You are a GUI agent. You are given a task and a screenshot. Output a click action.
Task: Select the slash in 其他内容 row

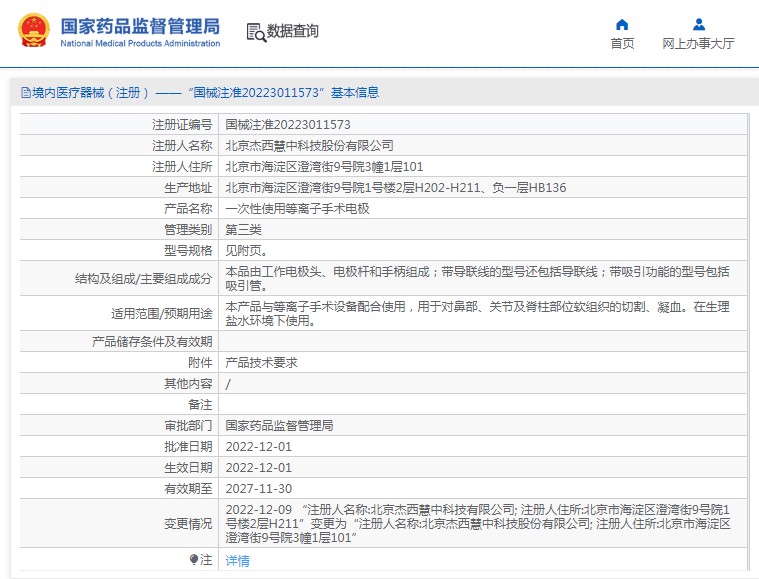point(228,384)
